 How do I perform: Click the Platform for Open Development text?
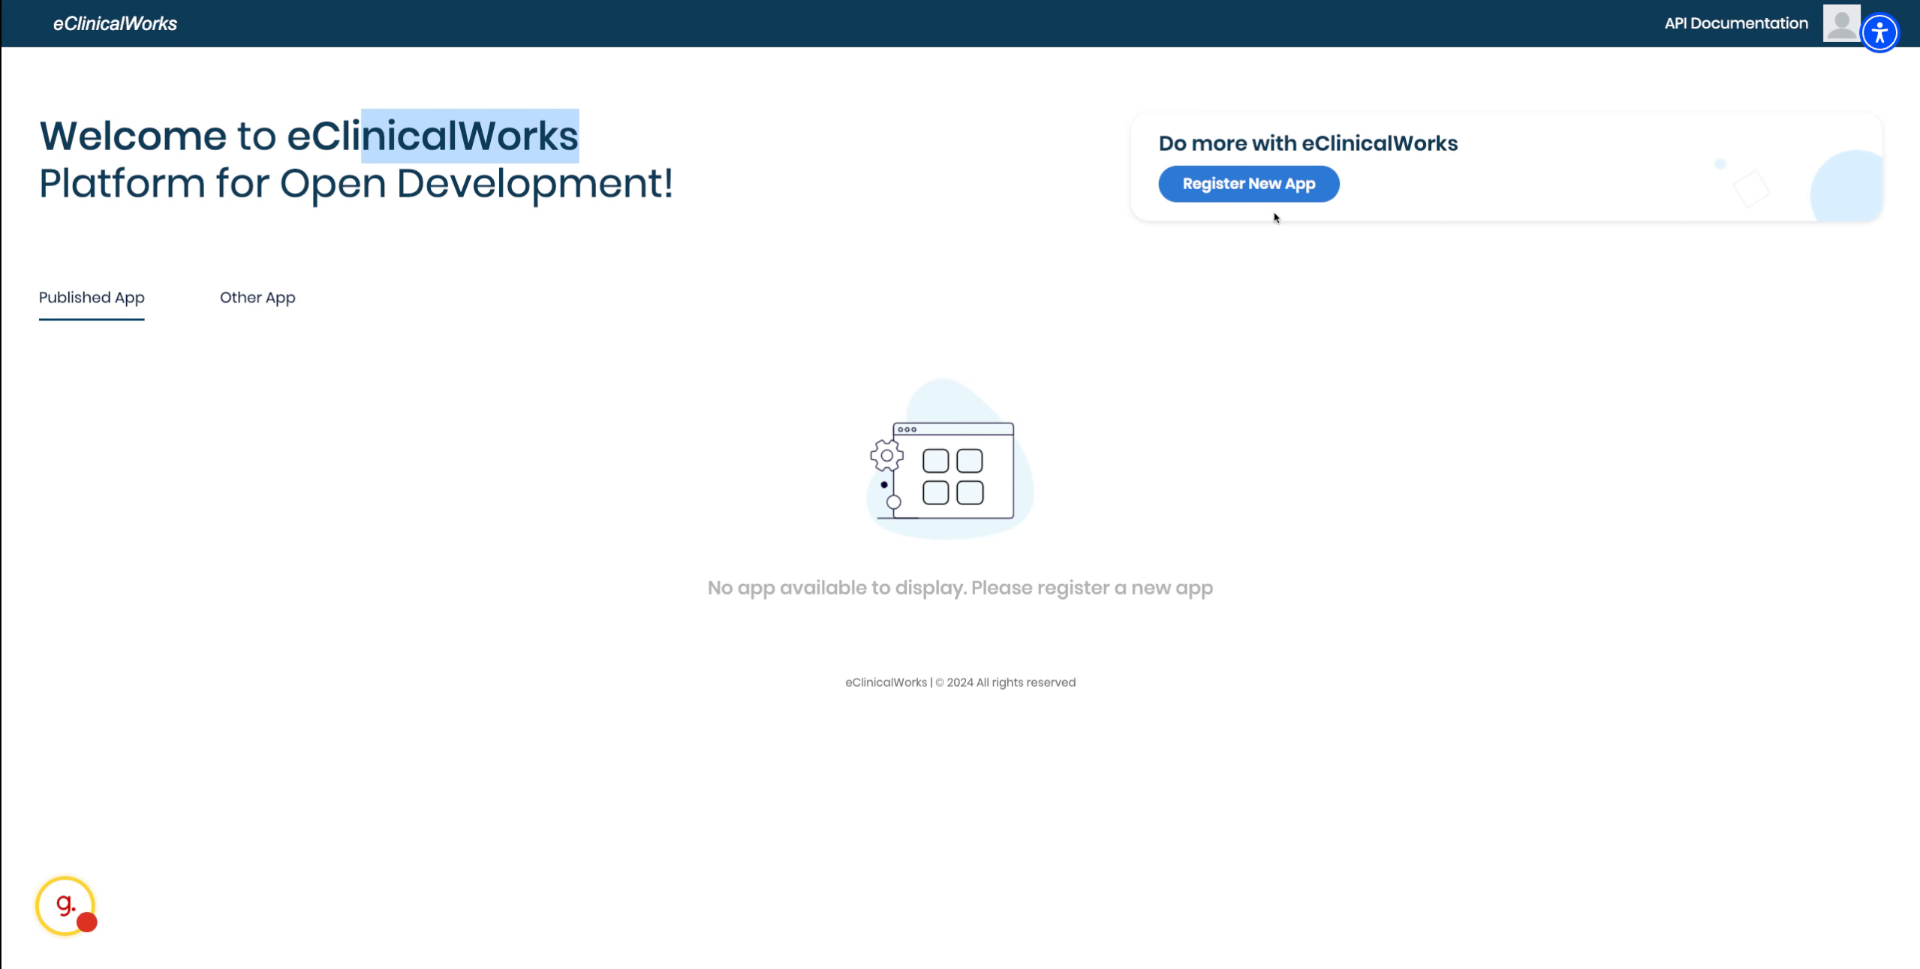pos(355,183)
